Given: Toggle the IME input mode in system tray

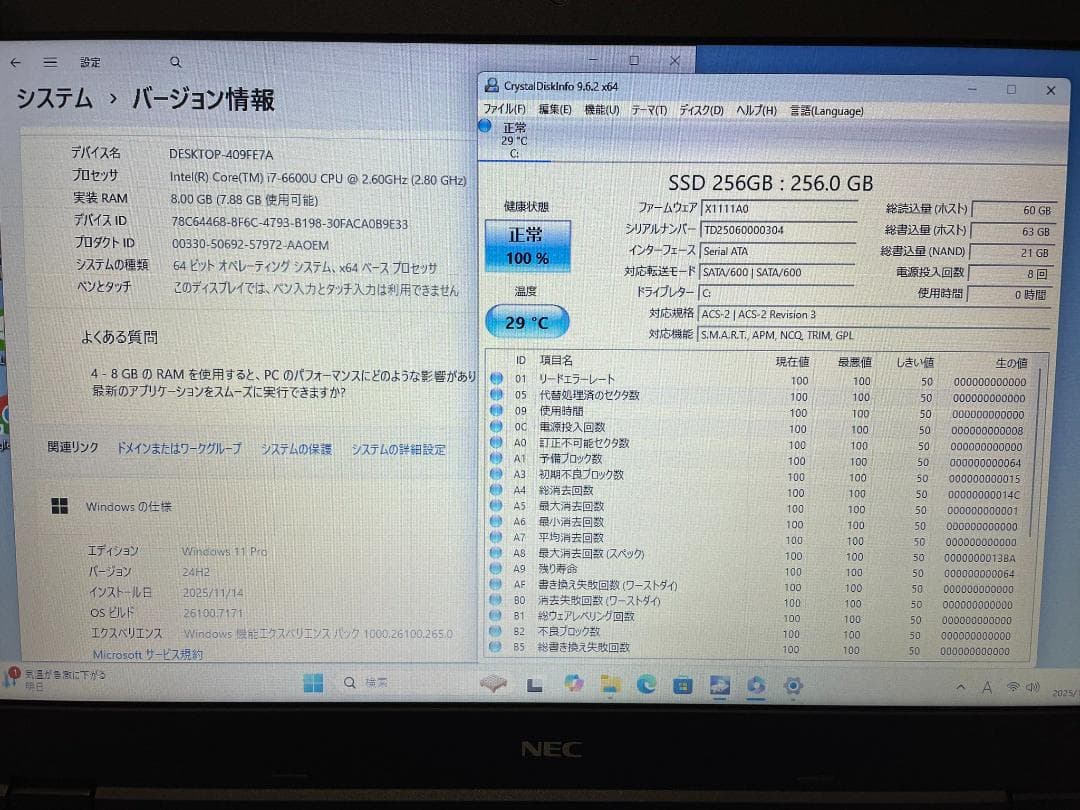Looking at the screenshot, I should click(985, 687).
